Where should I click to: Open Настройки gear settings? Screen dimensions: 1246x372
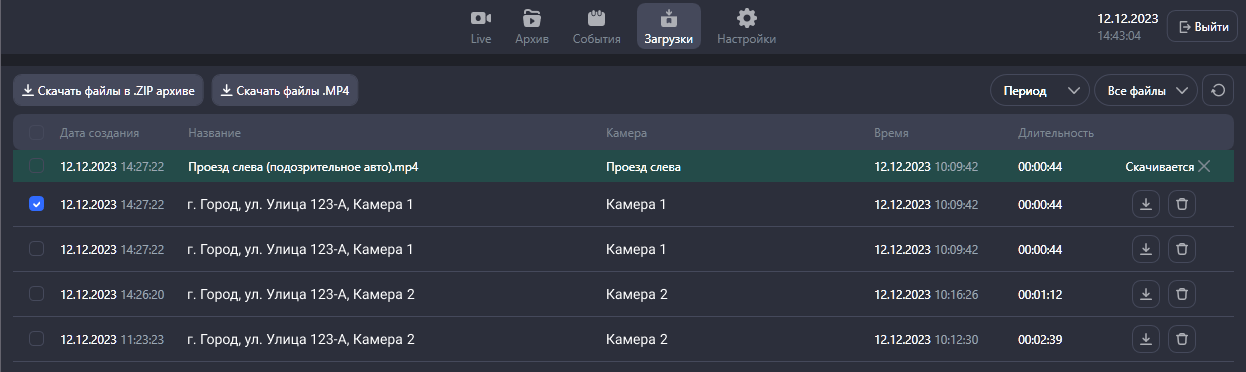click(x=746, y=27)
